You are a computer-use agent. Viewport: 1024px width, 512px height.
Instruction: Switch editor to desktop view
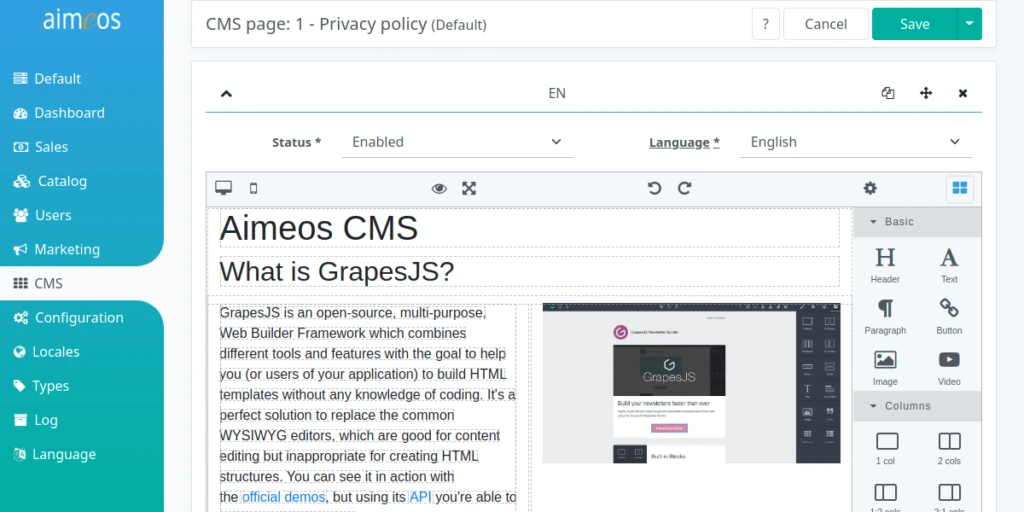click(223, 188)
